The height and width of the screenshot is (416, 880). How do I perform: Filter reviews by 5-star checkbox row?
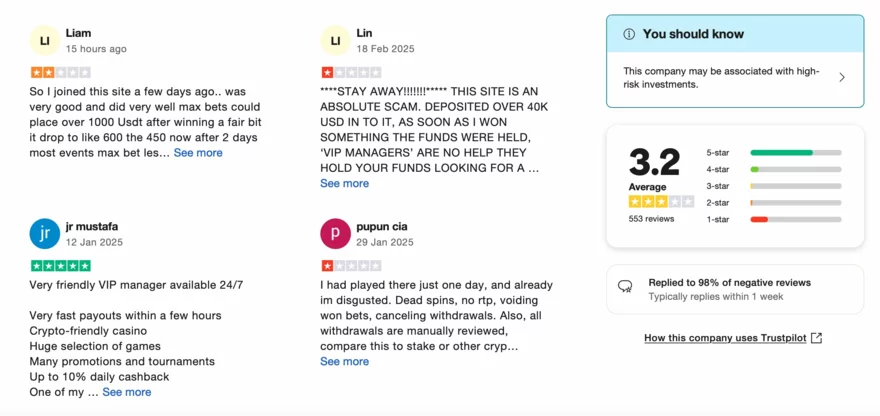[774, 153]
